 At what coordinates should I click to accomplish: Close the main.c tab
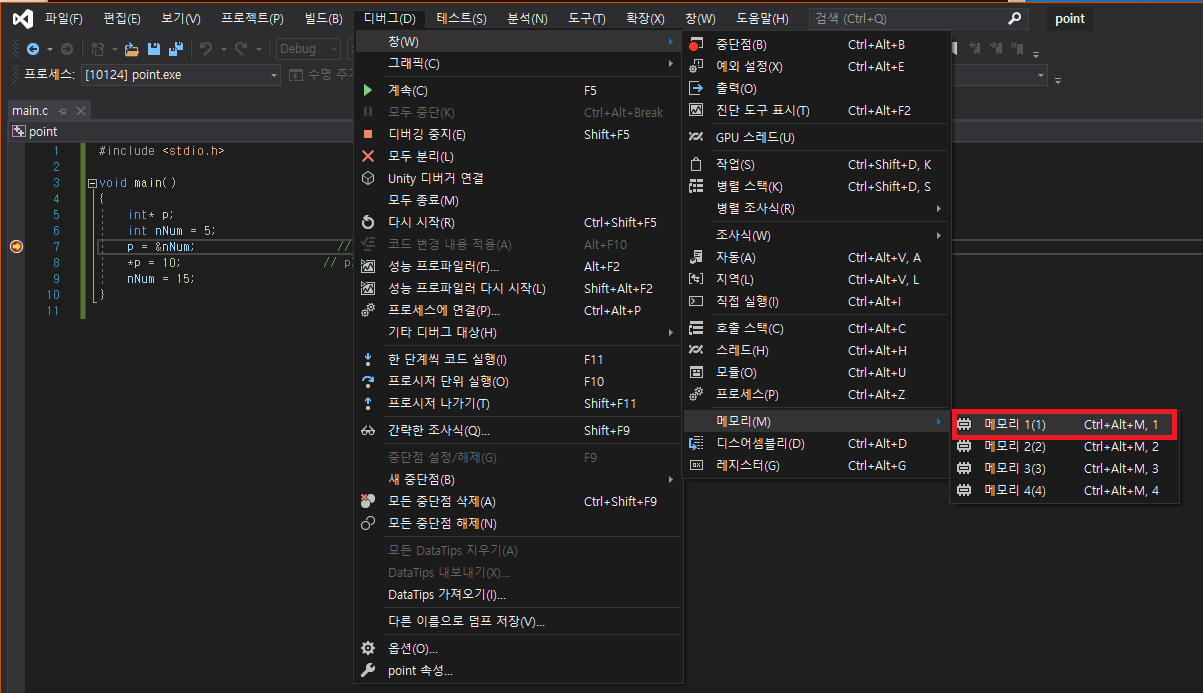tap(81, 110)
